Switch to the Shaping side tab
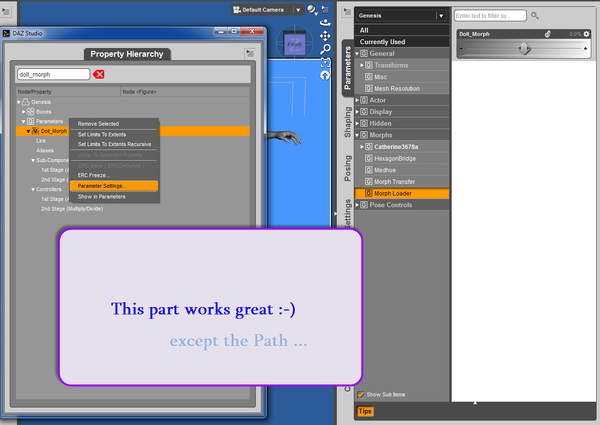 click(348, 122)
